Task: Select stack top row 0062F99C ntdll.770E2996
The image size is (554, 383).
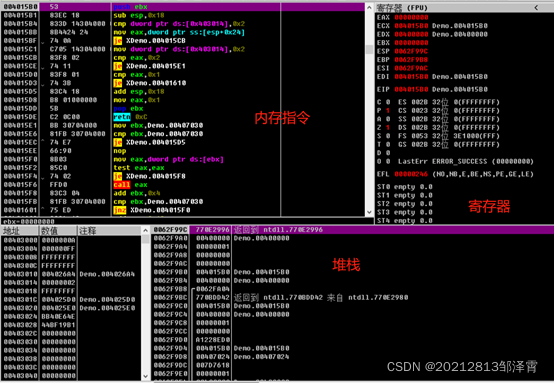Action: (x=352, y=230)
